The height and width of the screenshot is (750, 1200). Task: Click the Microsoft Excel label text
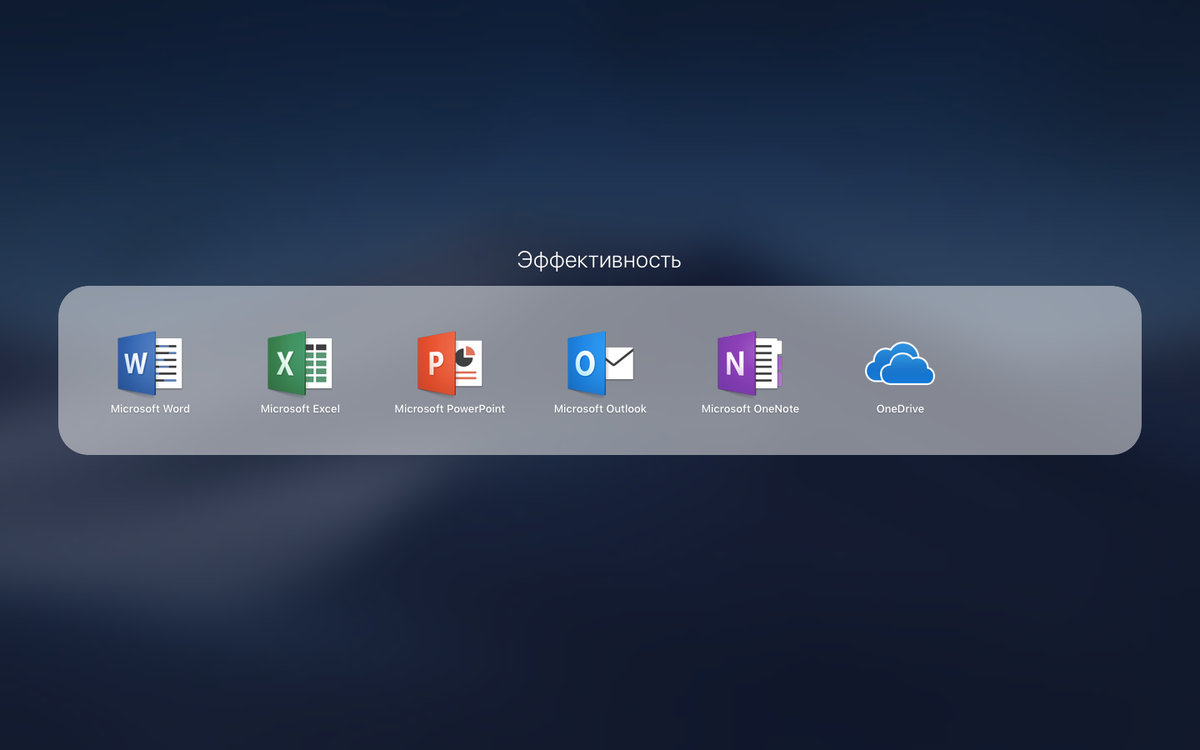click(x=300, y=409)
